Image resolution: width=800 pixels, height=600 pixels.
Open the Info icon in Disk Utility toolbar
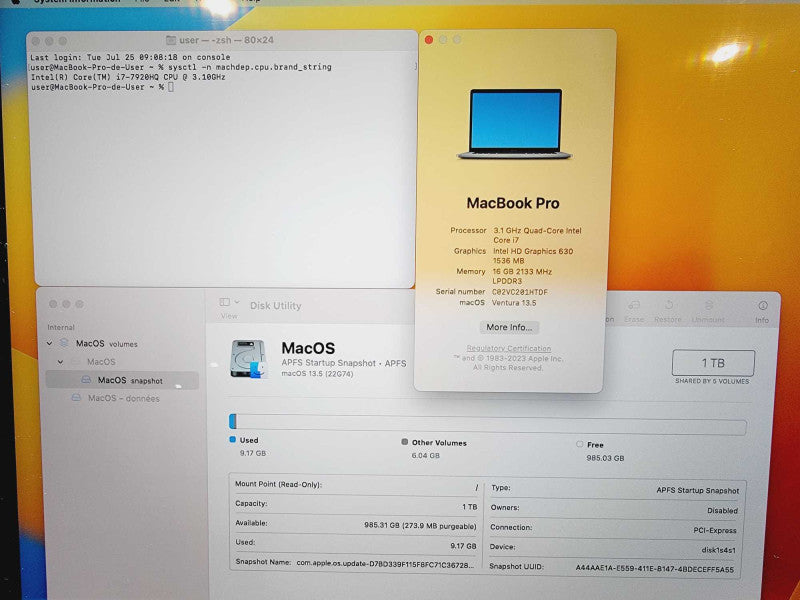point(763,305)
